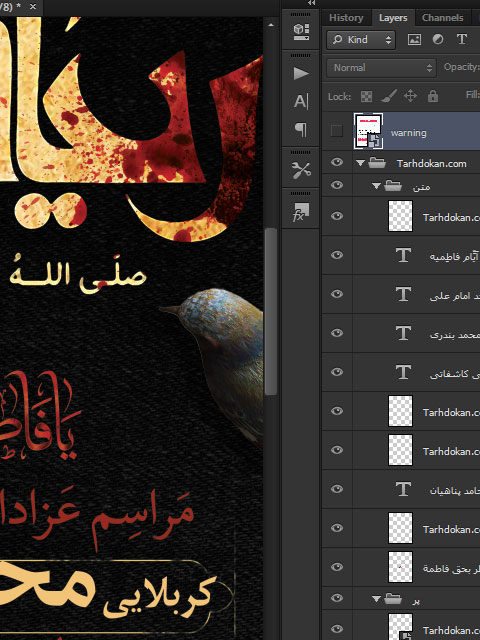Hide the متن group

tap(337, 185)
